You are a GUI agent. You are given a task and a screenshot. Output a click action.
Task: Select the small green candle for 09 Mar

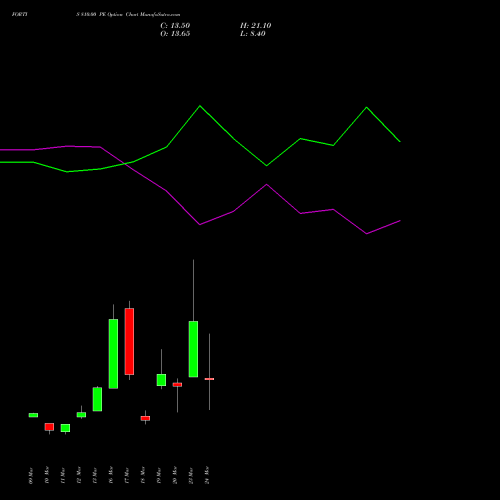tap(33, 415)
